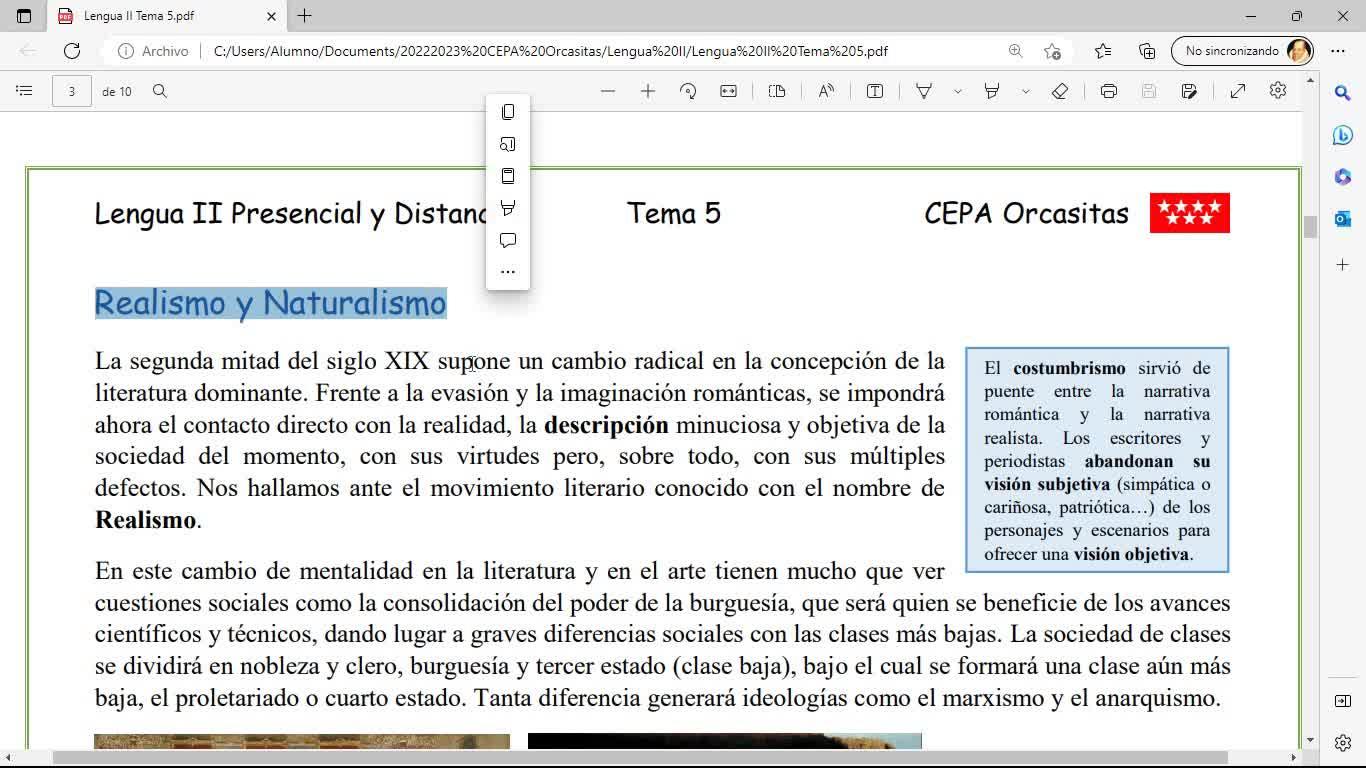Add a new app to the sidebar
1366x768 pixels.
[x=1343, y=264]
